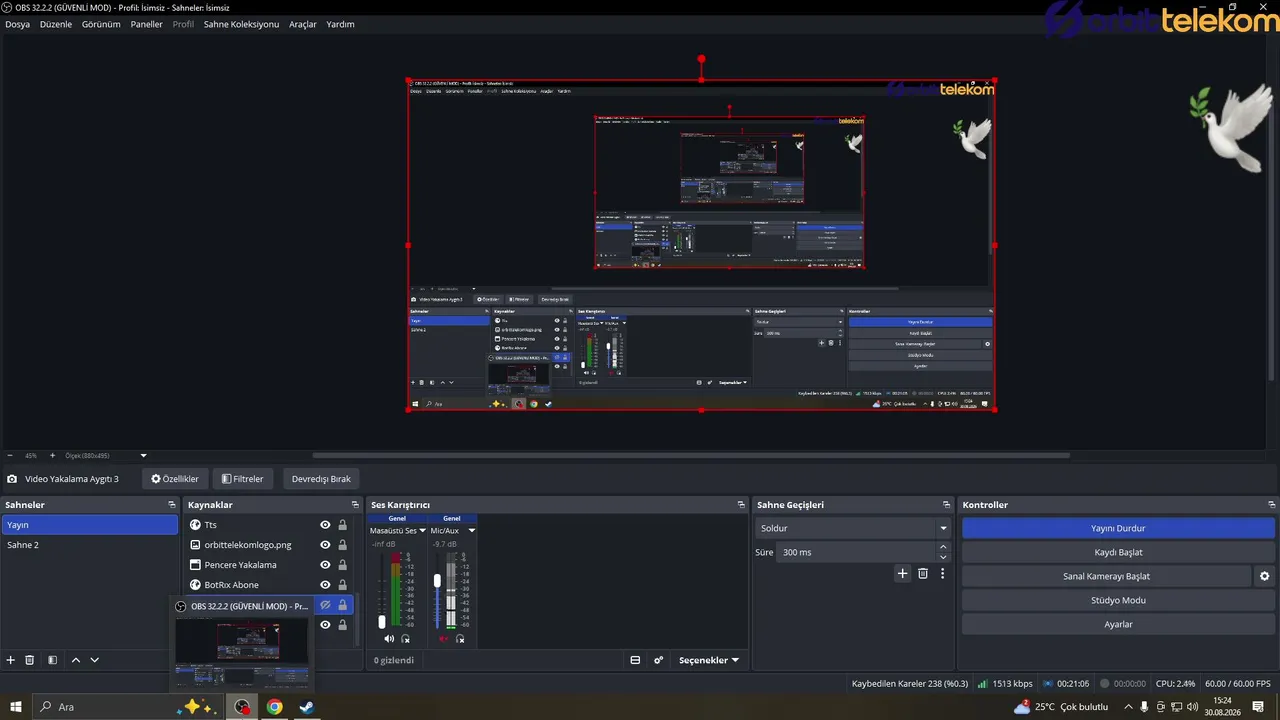Image resolution: width=1280 pixels, height=720 pixels.
Task: Click the Devredışı Bırak button
Action: (x=321, y=479)
